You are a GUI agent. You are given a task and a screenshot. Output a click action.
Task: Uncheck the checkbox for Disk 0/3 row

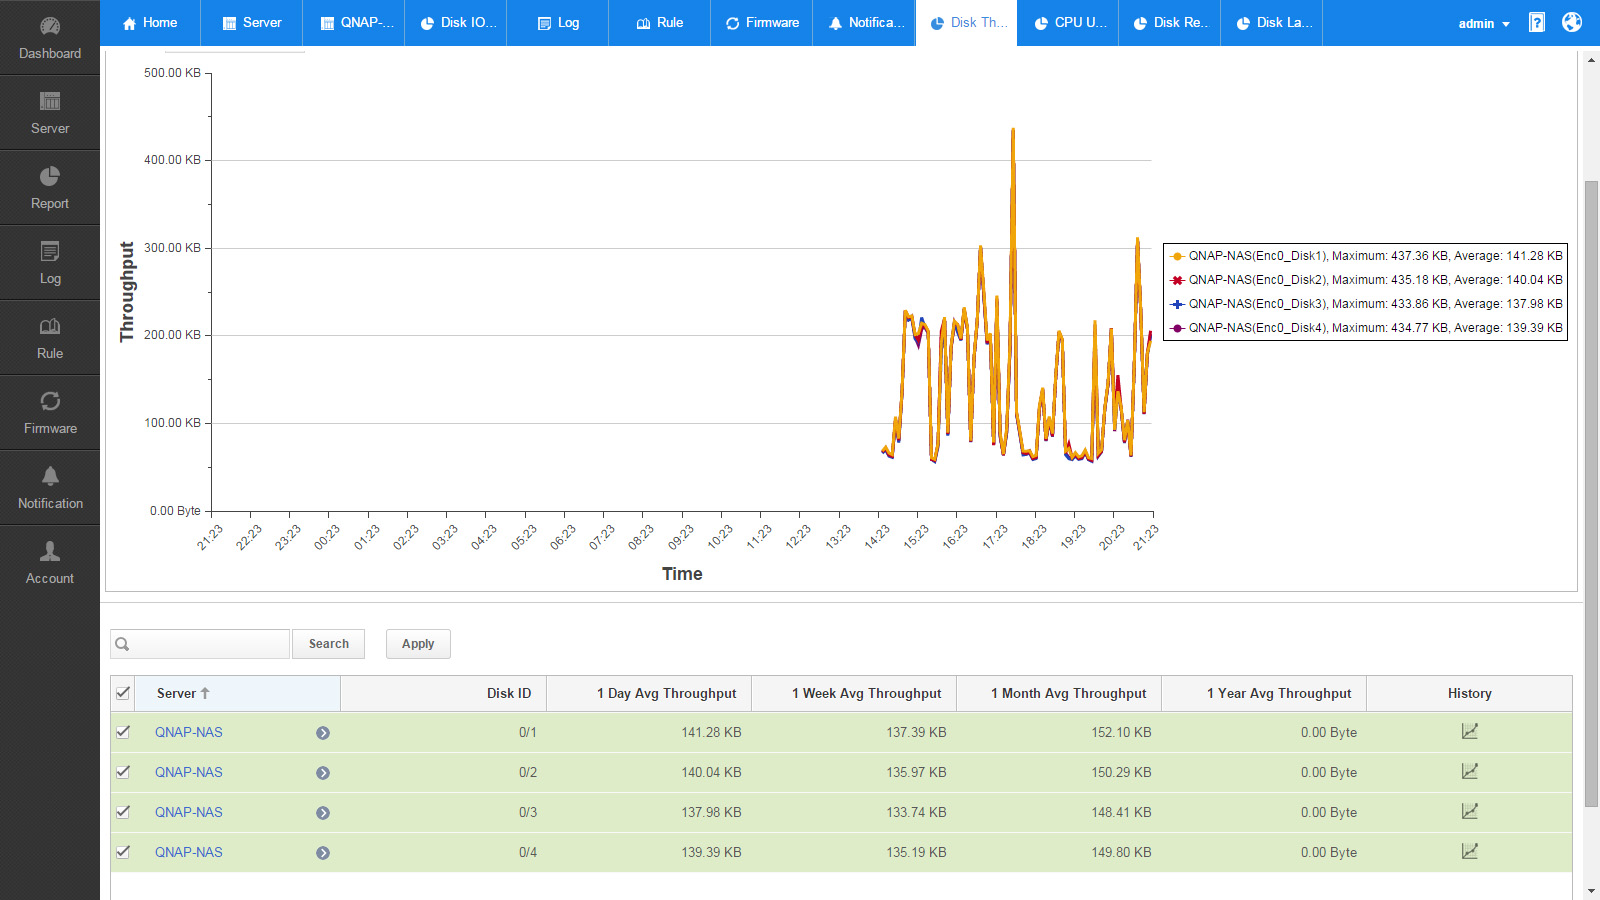(123, 812)
